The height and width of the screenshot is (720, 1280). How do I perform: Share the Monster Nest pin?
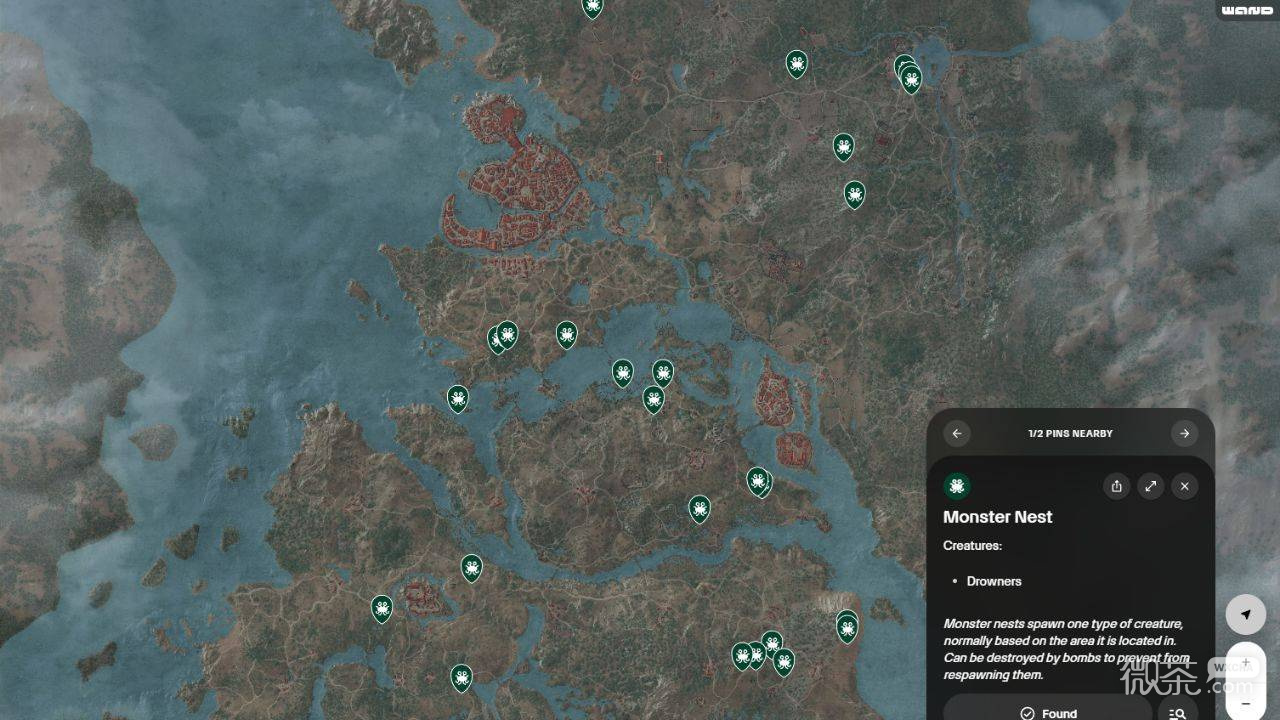[1117, 486]
